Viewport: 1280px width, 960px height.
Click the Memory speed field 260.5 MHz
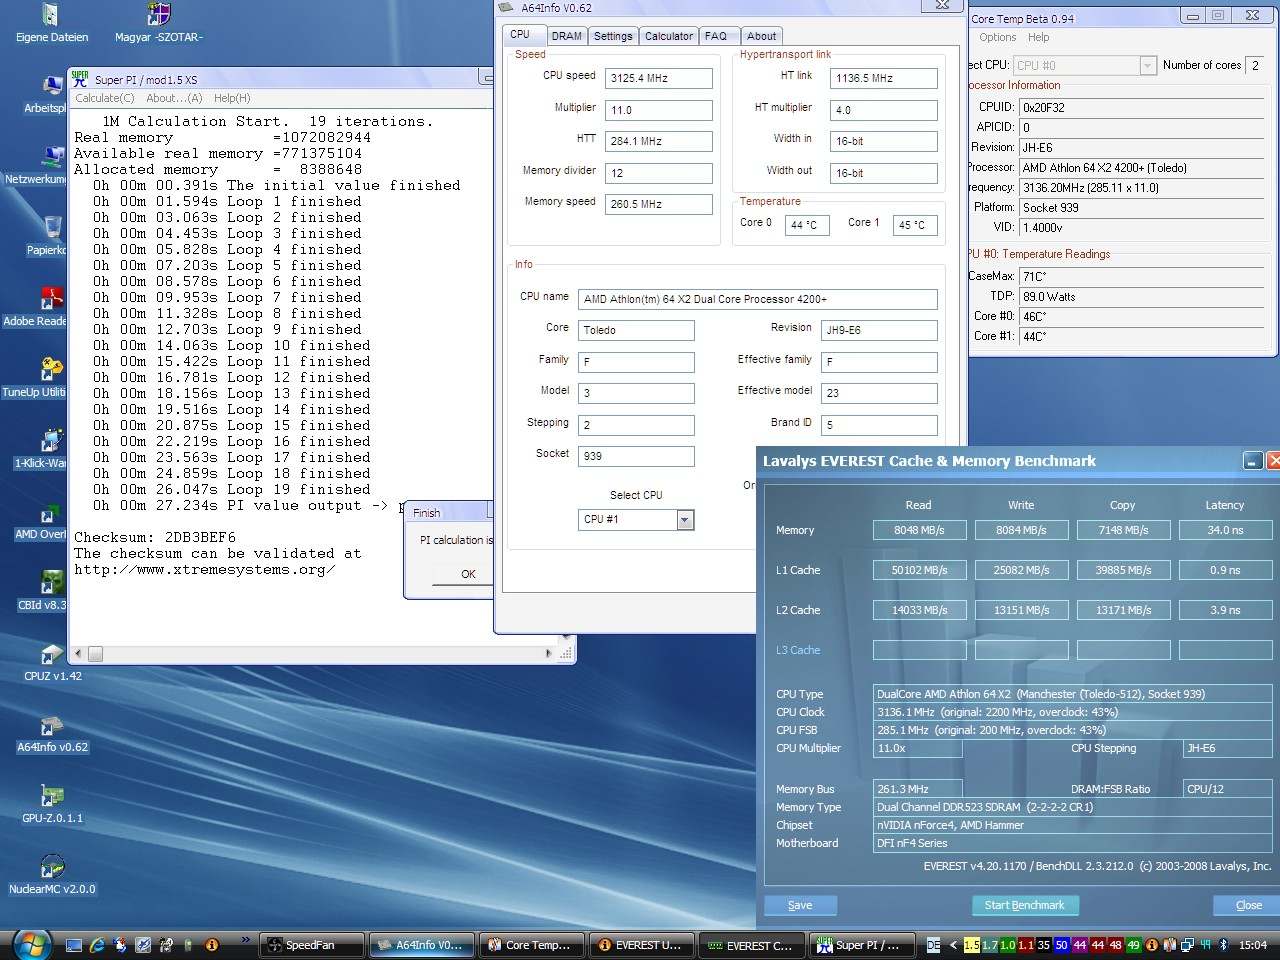pos(659,204)
